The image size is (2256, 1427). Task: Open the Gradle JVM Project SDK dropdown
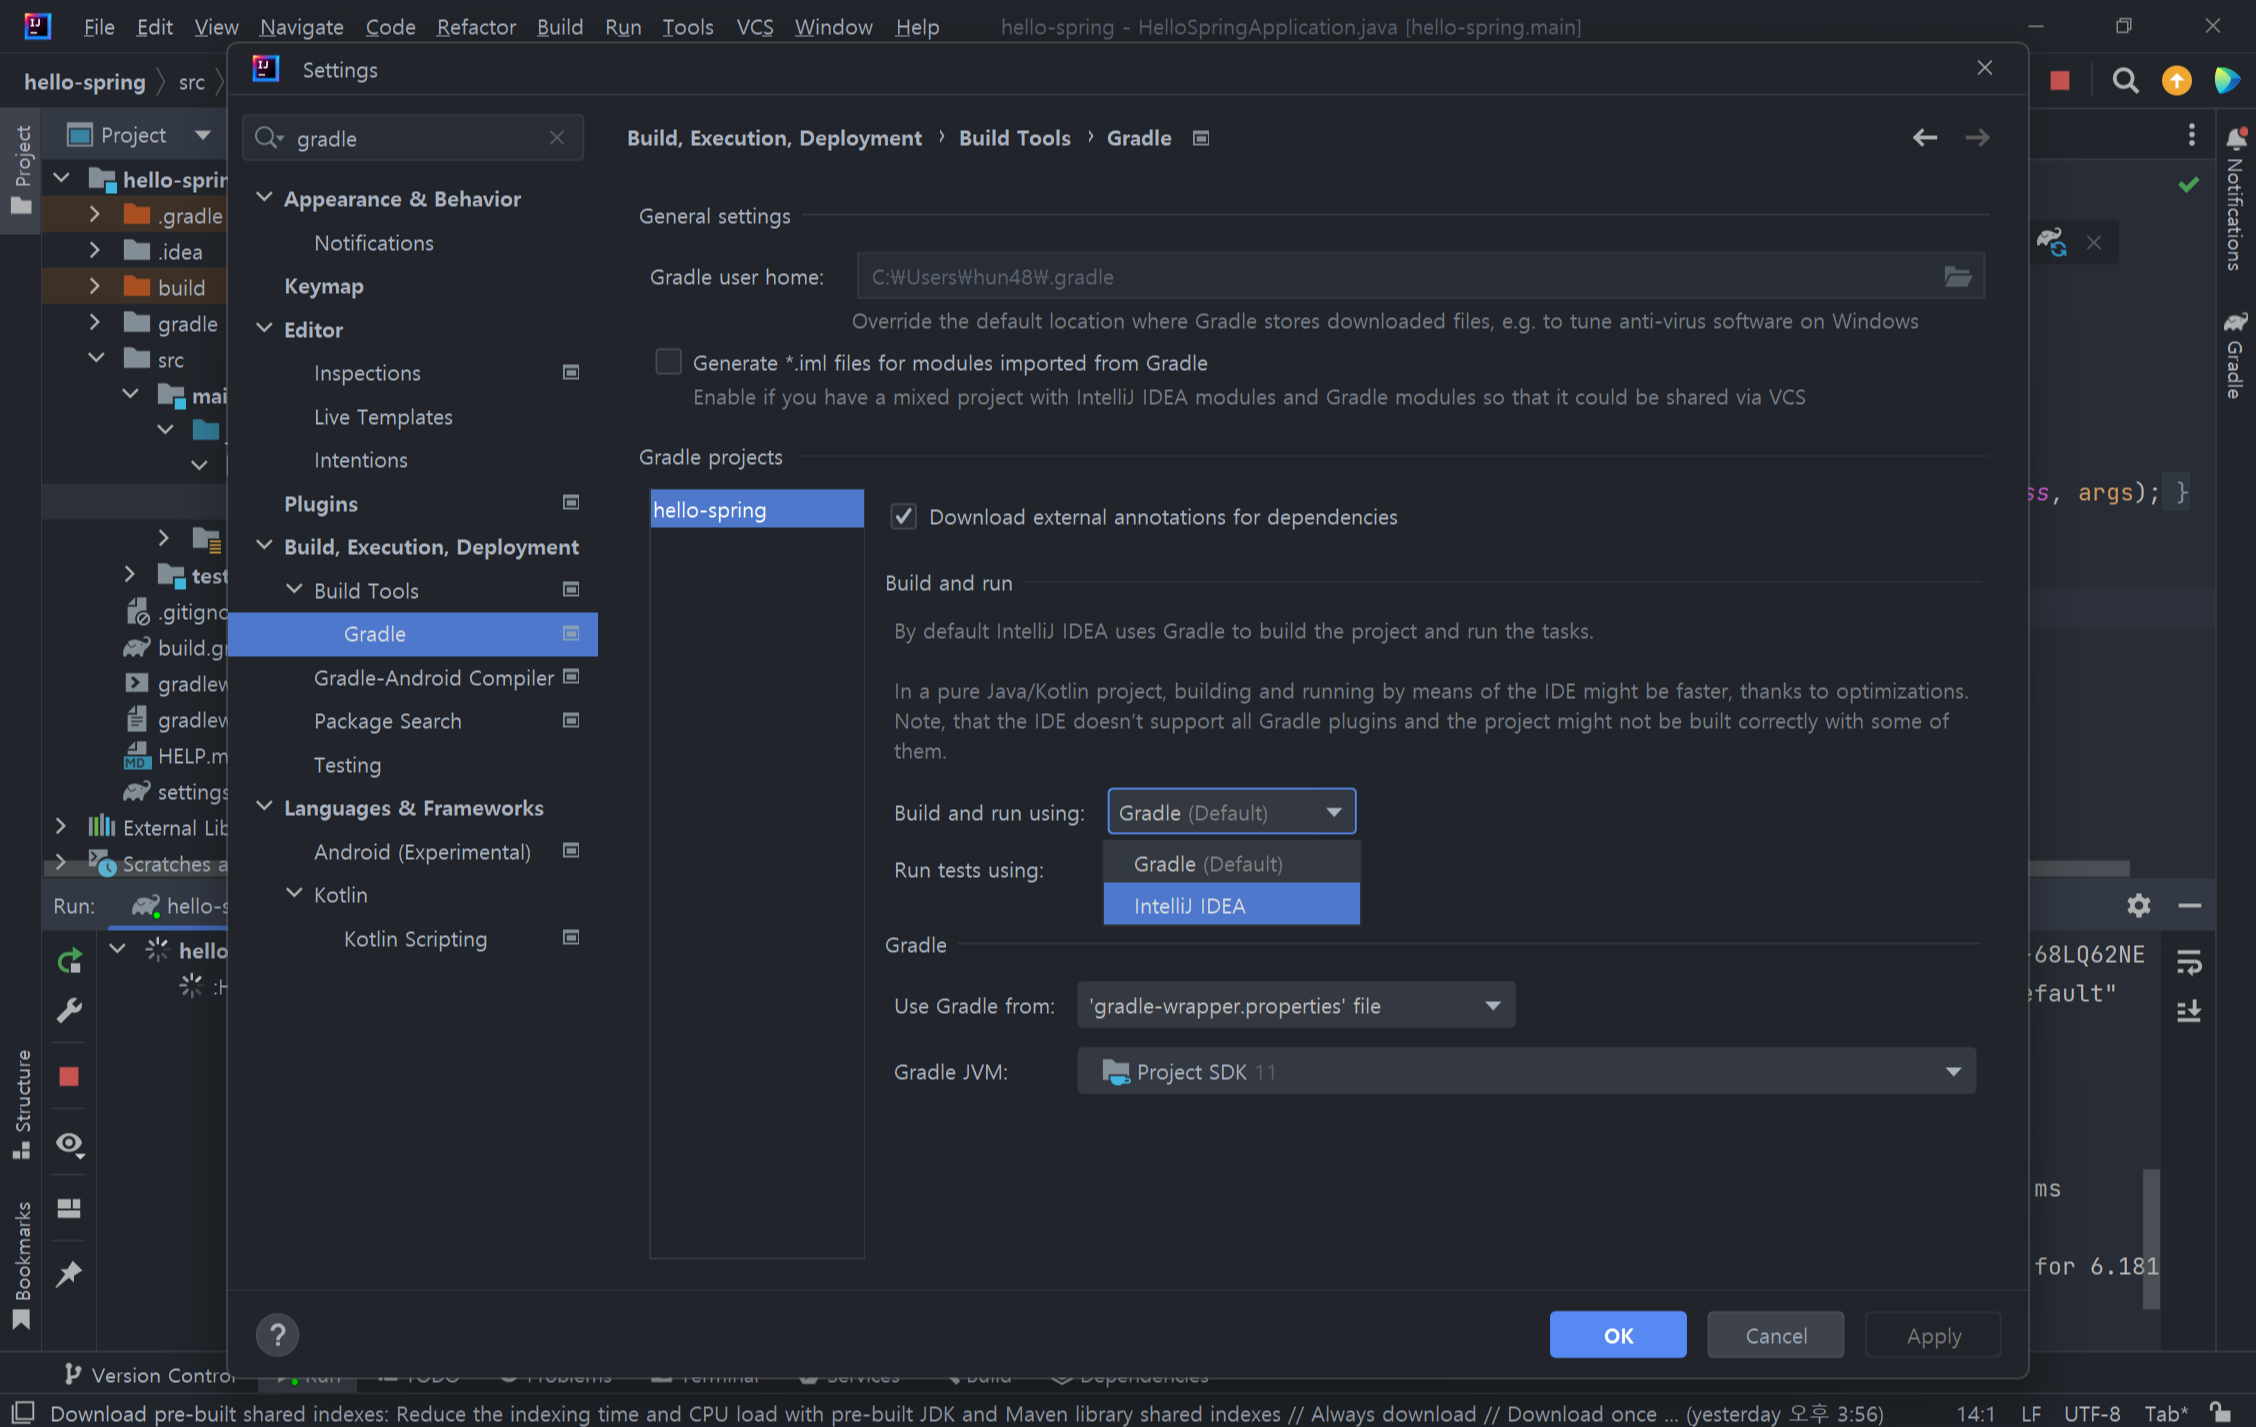[1525, 1072]
